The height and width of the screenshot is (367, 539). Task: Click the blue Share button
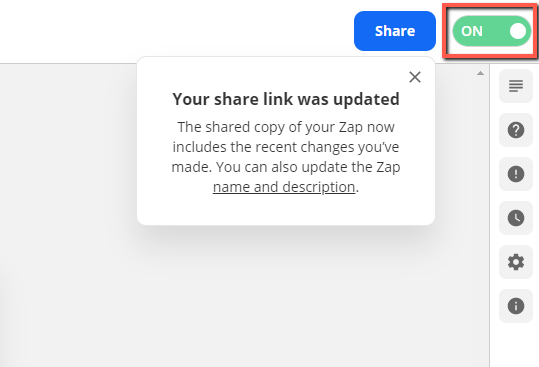395,31
